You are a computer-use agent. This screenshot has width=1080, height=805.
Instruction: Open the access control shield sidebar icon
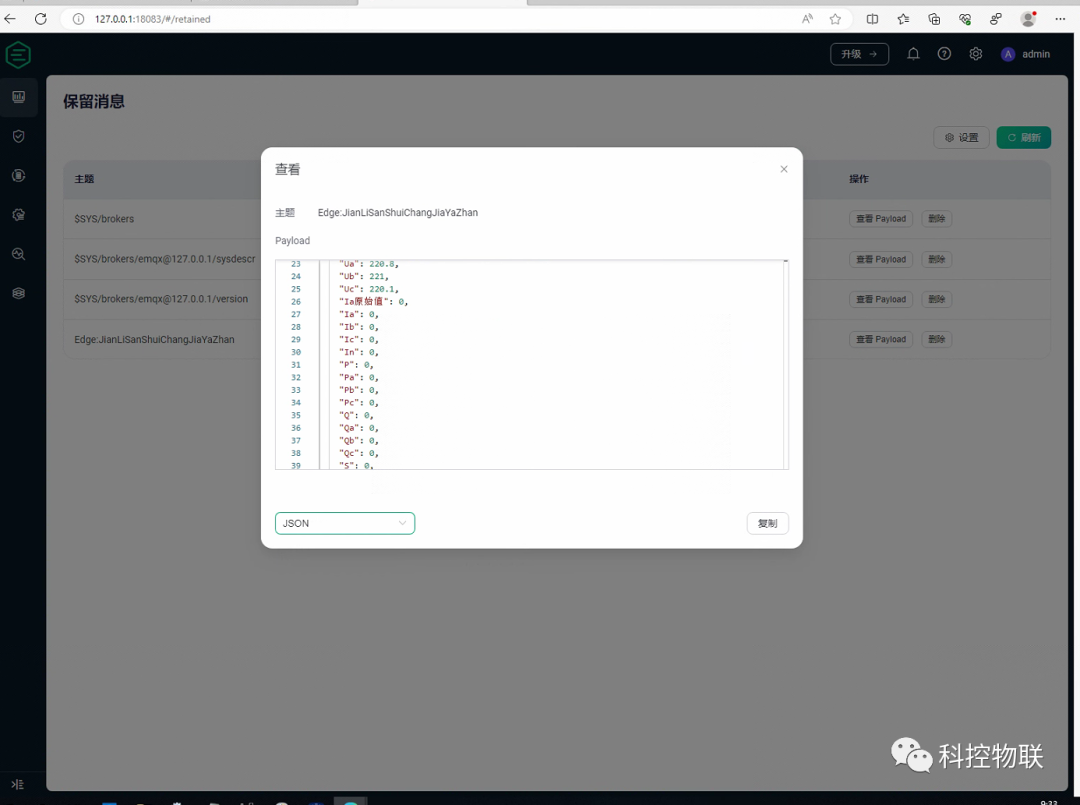[x=19, y=136]
